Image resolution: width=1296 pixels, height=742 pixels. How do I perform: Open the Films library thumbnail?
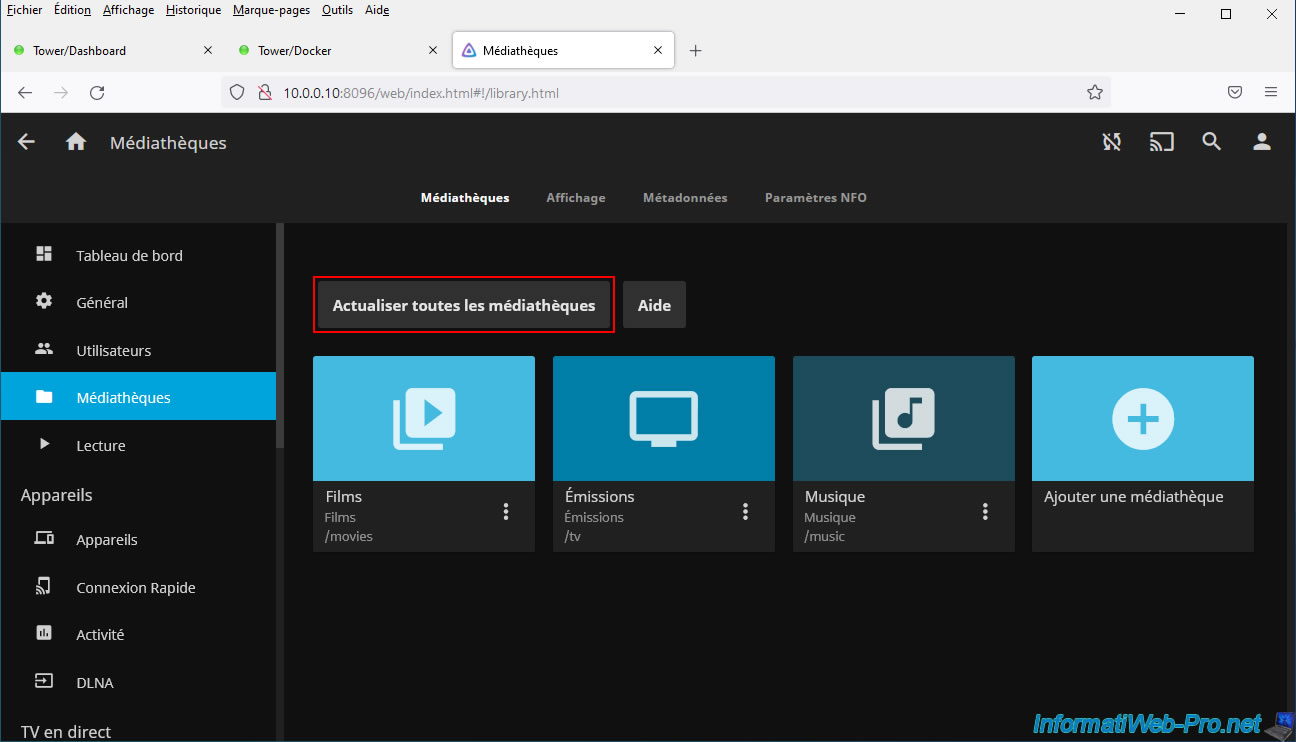tap(423, 418)
